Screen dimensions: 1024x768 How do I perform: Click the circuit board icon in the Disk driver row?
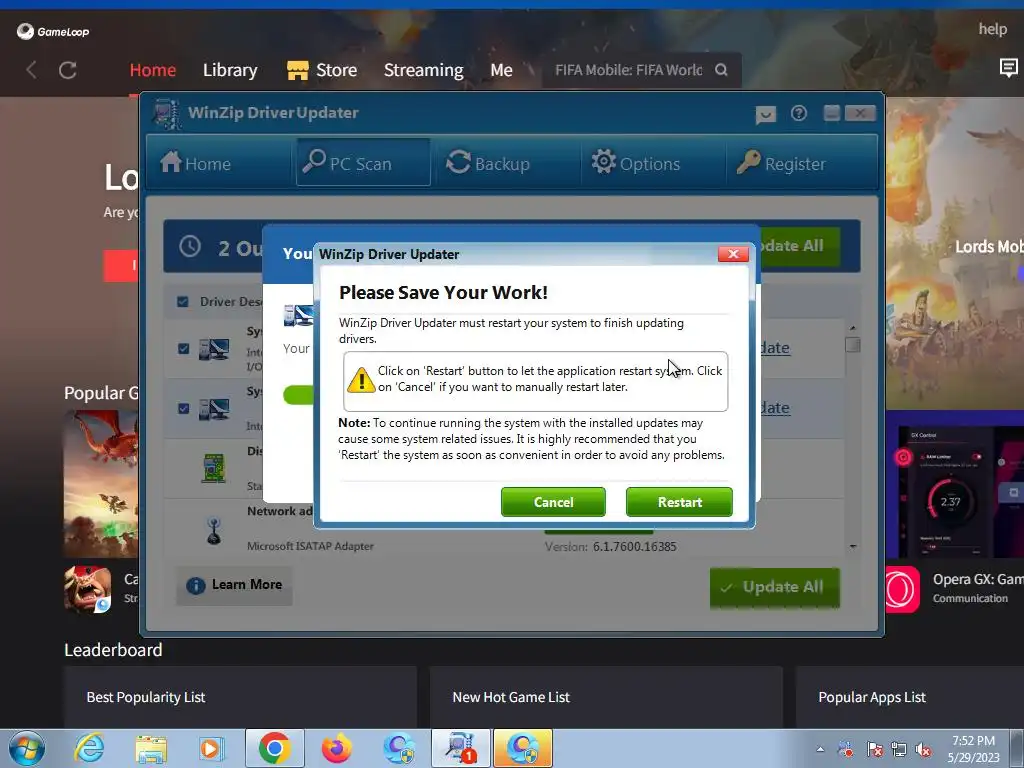pyautogui.click(x=214, y=468)
